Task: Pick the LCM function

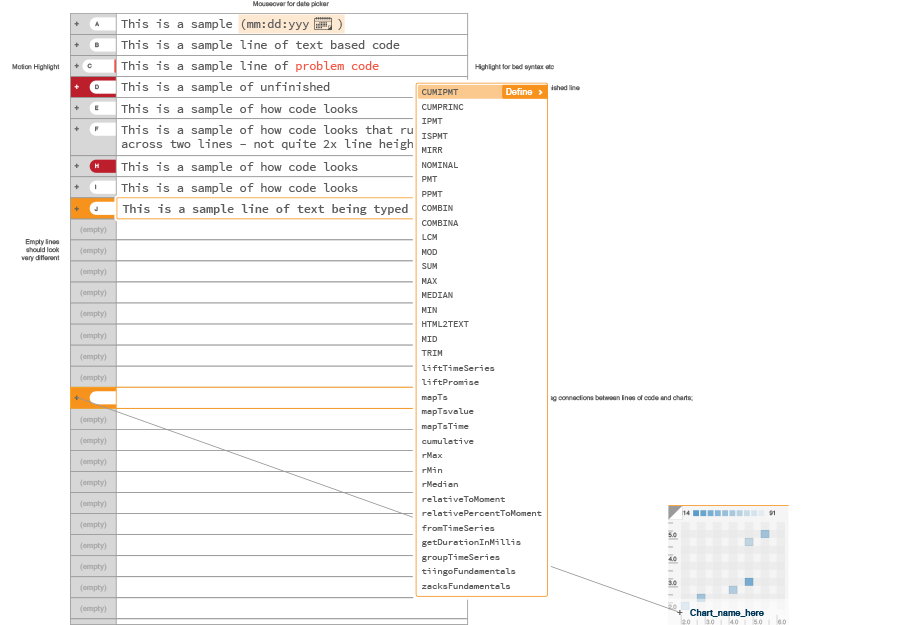Action: coord(429,237)
